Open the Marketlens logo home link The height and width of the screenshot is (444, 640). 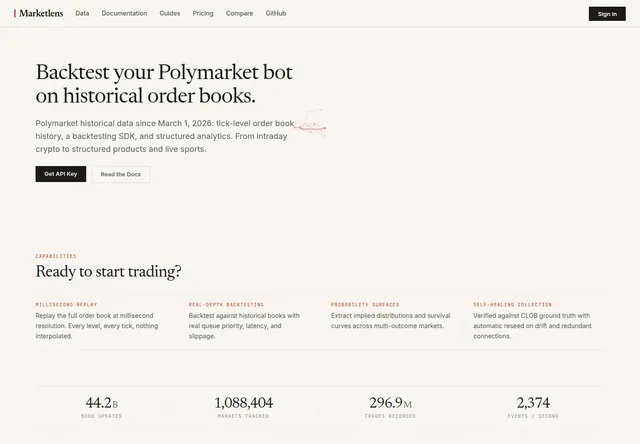(39, 13)
